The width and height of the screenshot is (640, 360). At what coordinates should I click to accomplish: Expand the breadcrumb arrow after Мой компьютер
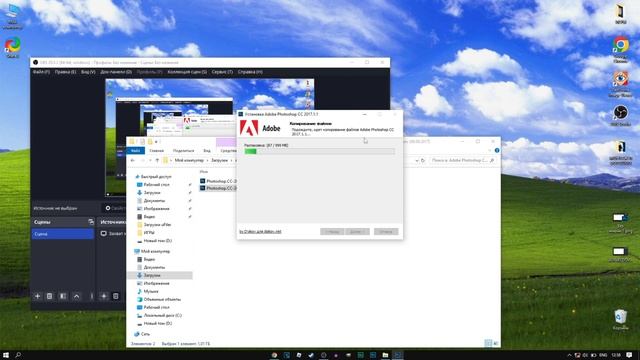(x=208, y=160)
